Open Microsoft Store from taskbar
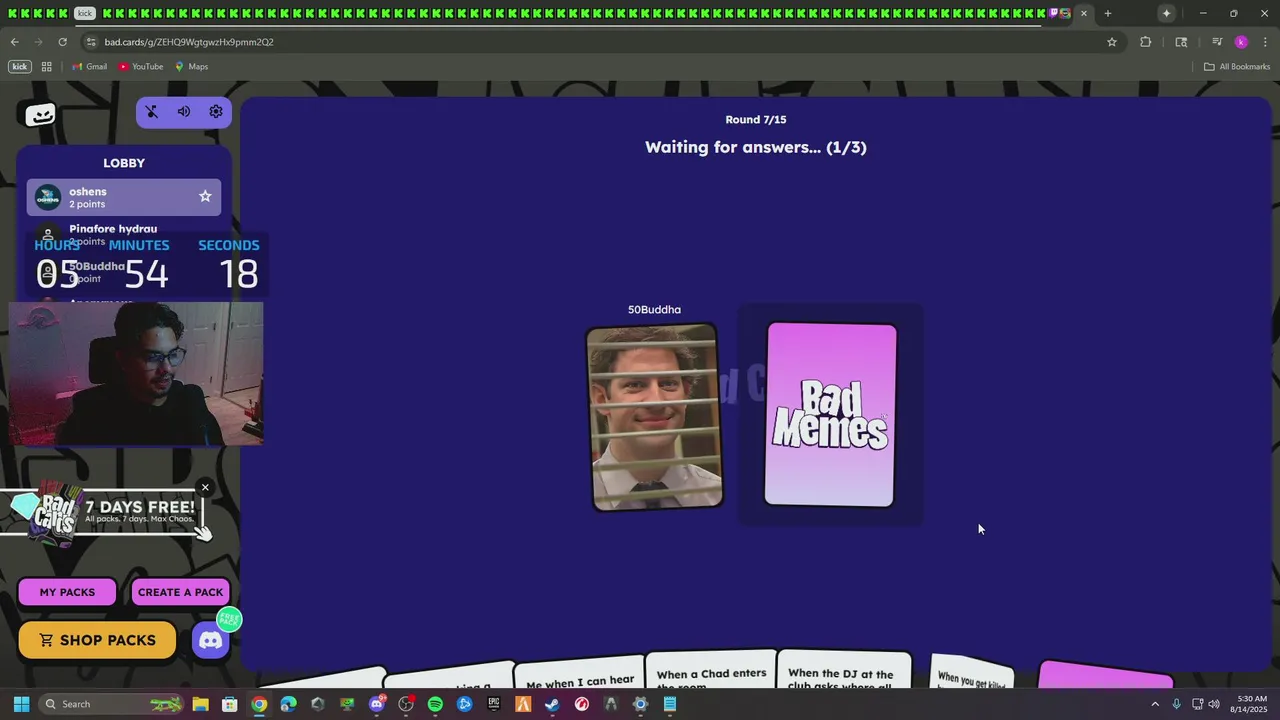The image size is (1280, 720). pos(229,704)
